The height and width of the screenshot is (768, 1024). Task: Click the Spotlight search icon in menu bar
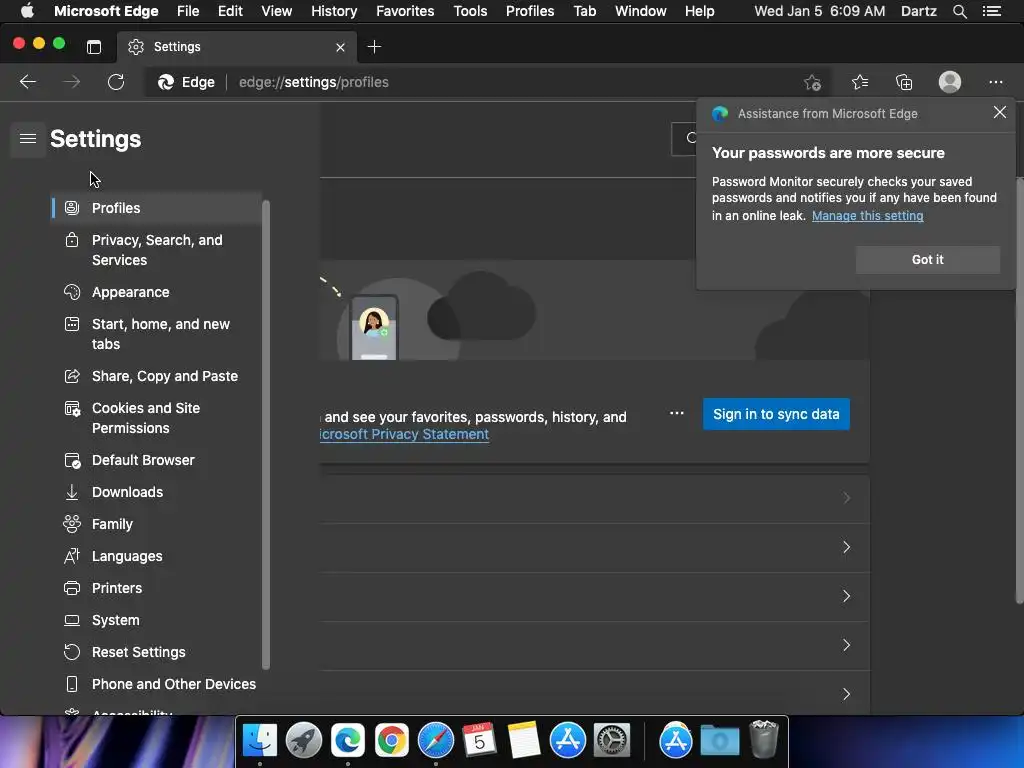(959, 11)
